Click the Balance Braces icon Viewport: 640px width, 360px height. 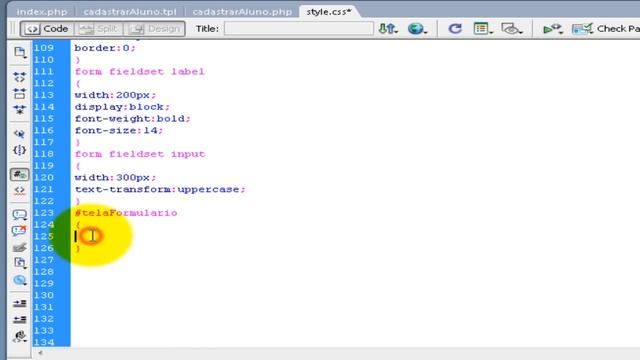(x=19, y=150)
